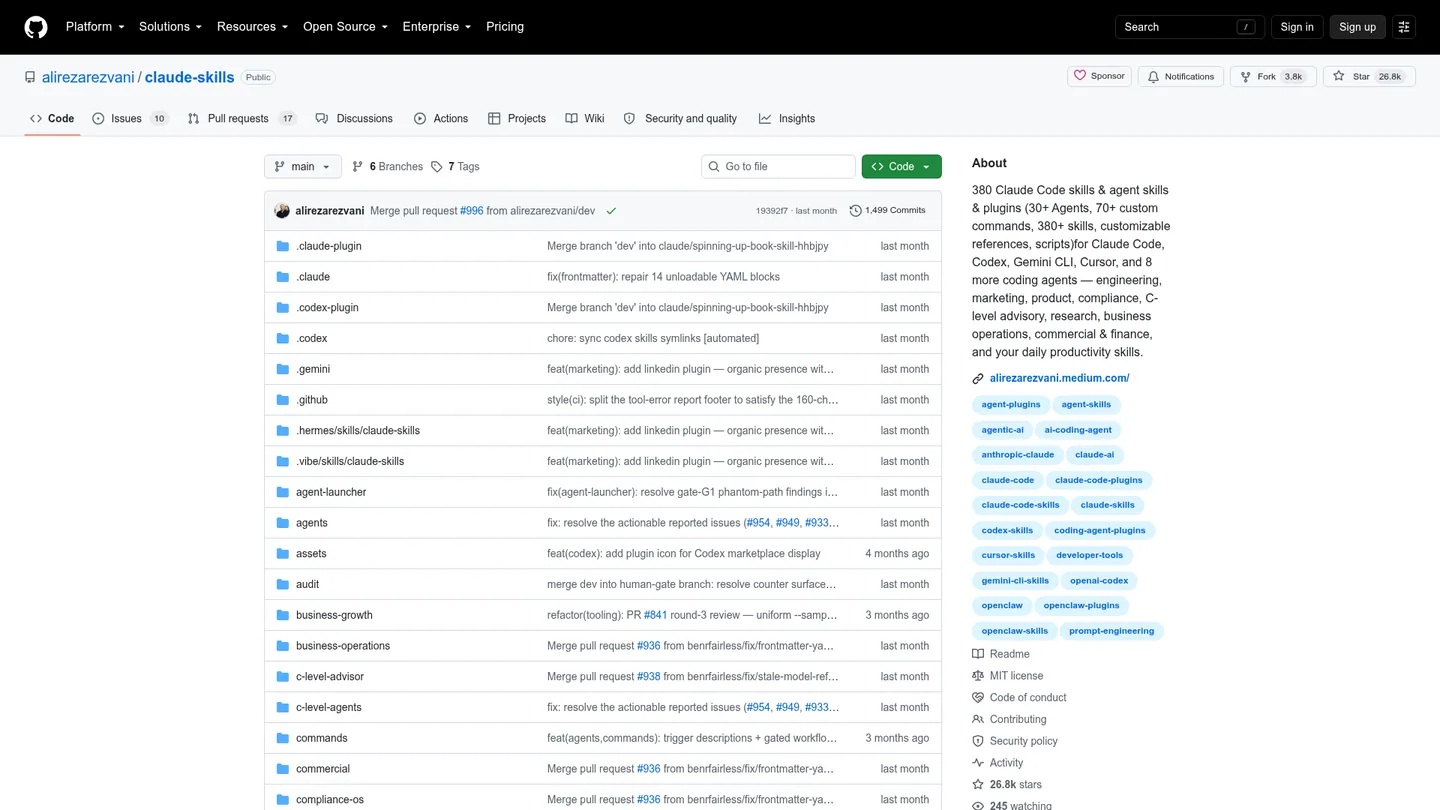Click the header Search box

click(1190, 27)
